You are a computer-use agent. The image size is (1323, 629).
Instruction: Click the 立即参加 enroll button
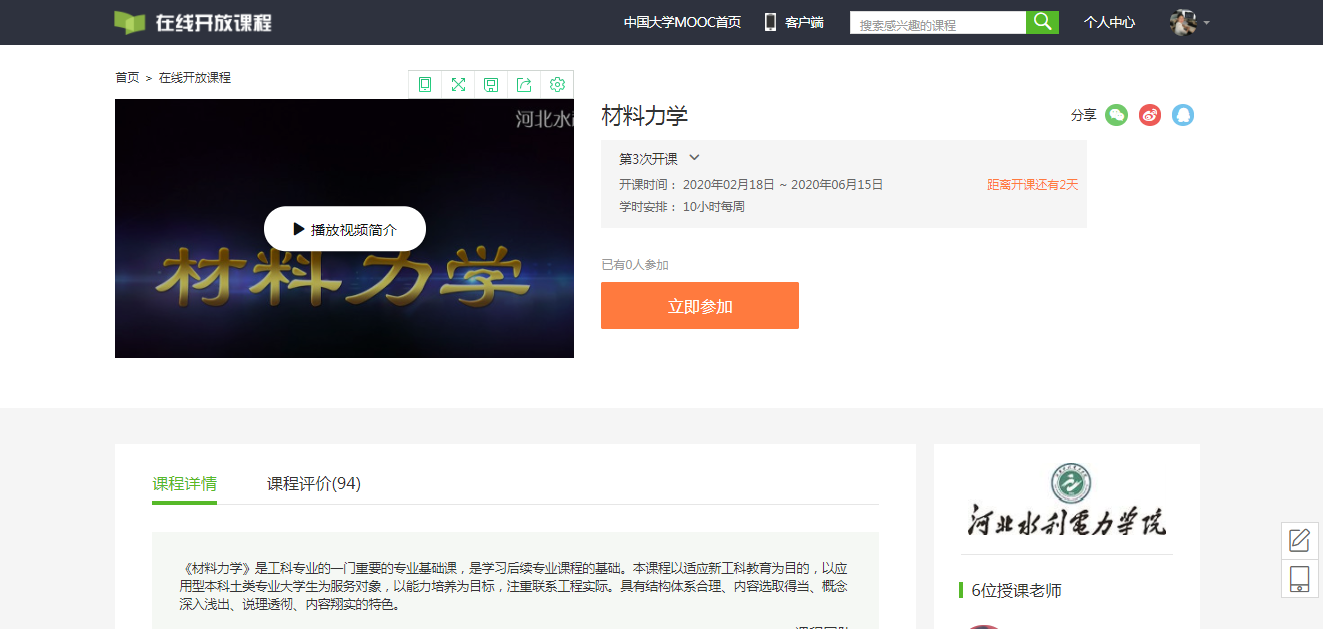pyautogui.click(x=700, y=306)
